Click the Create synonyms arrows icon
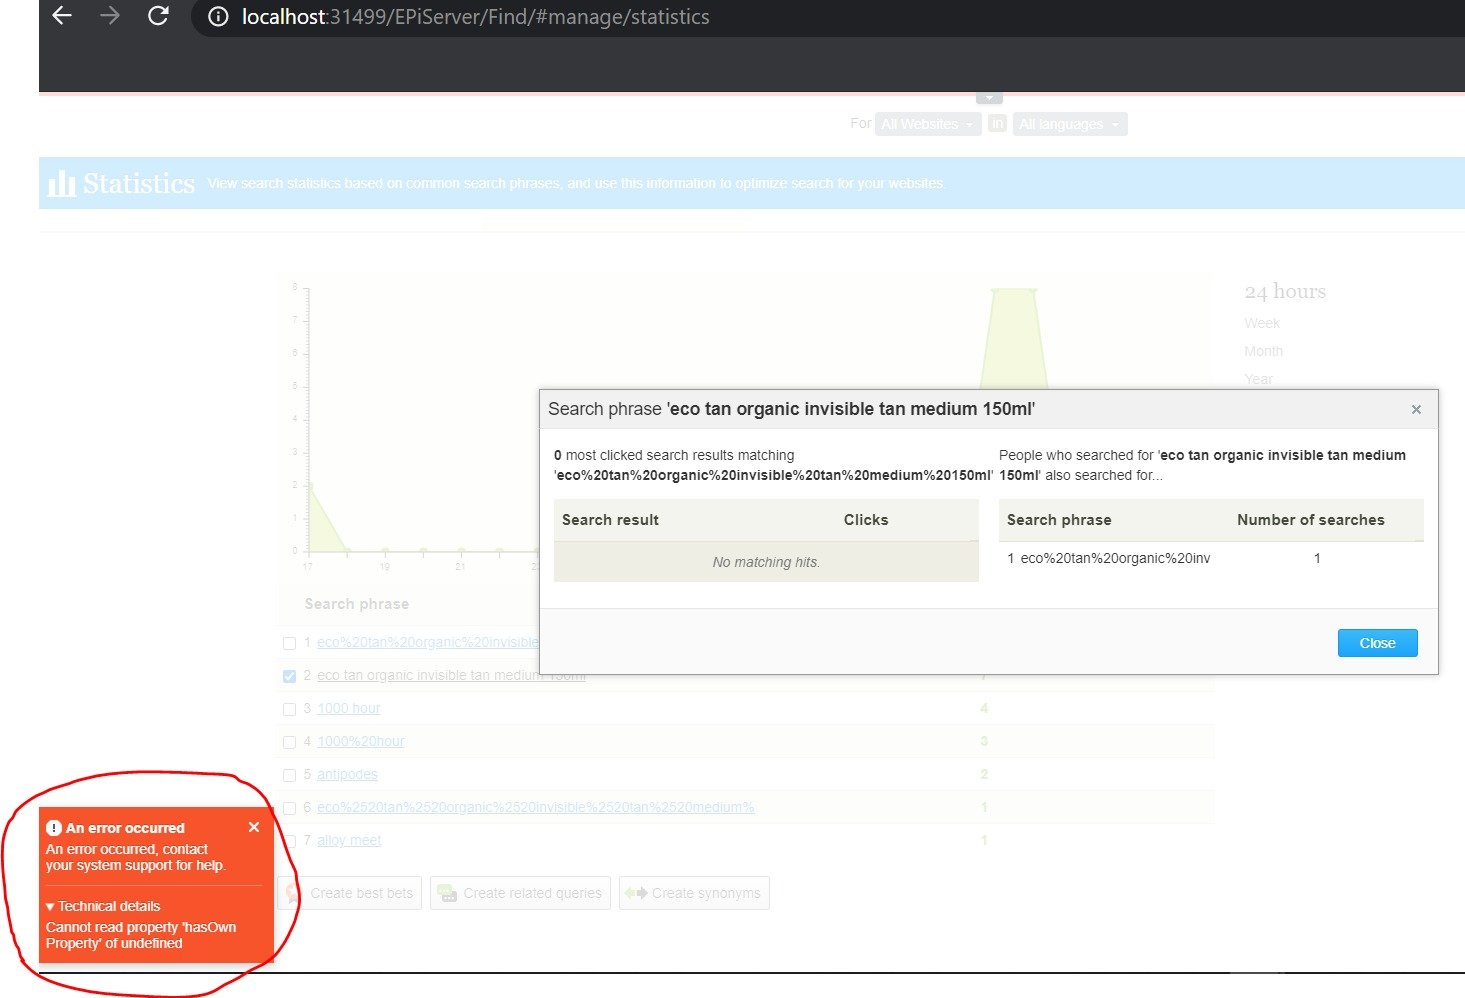This screenshot has height=998, width=1465. [x=636, y=893]
